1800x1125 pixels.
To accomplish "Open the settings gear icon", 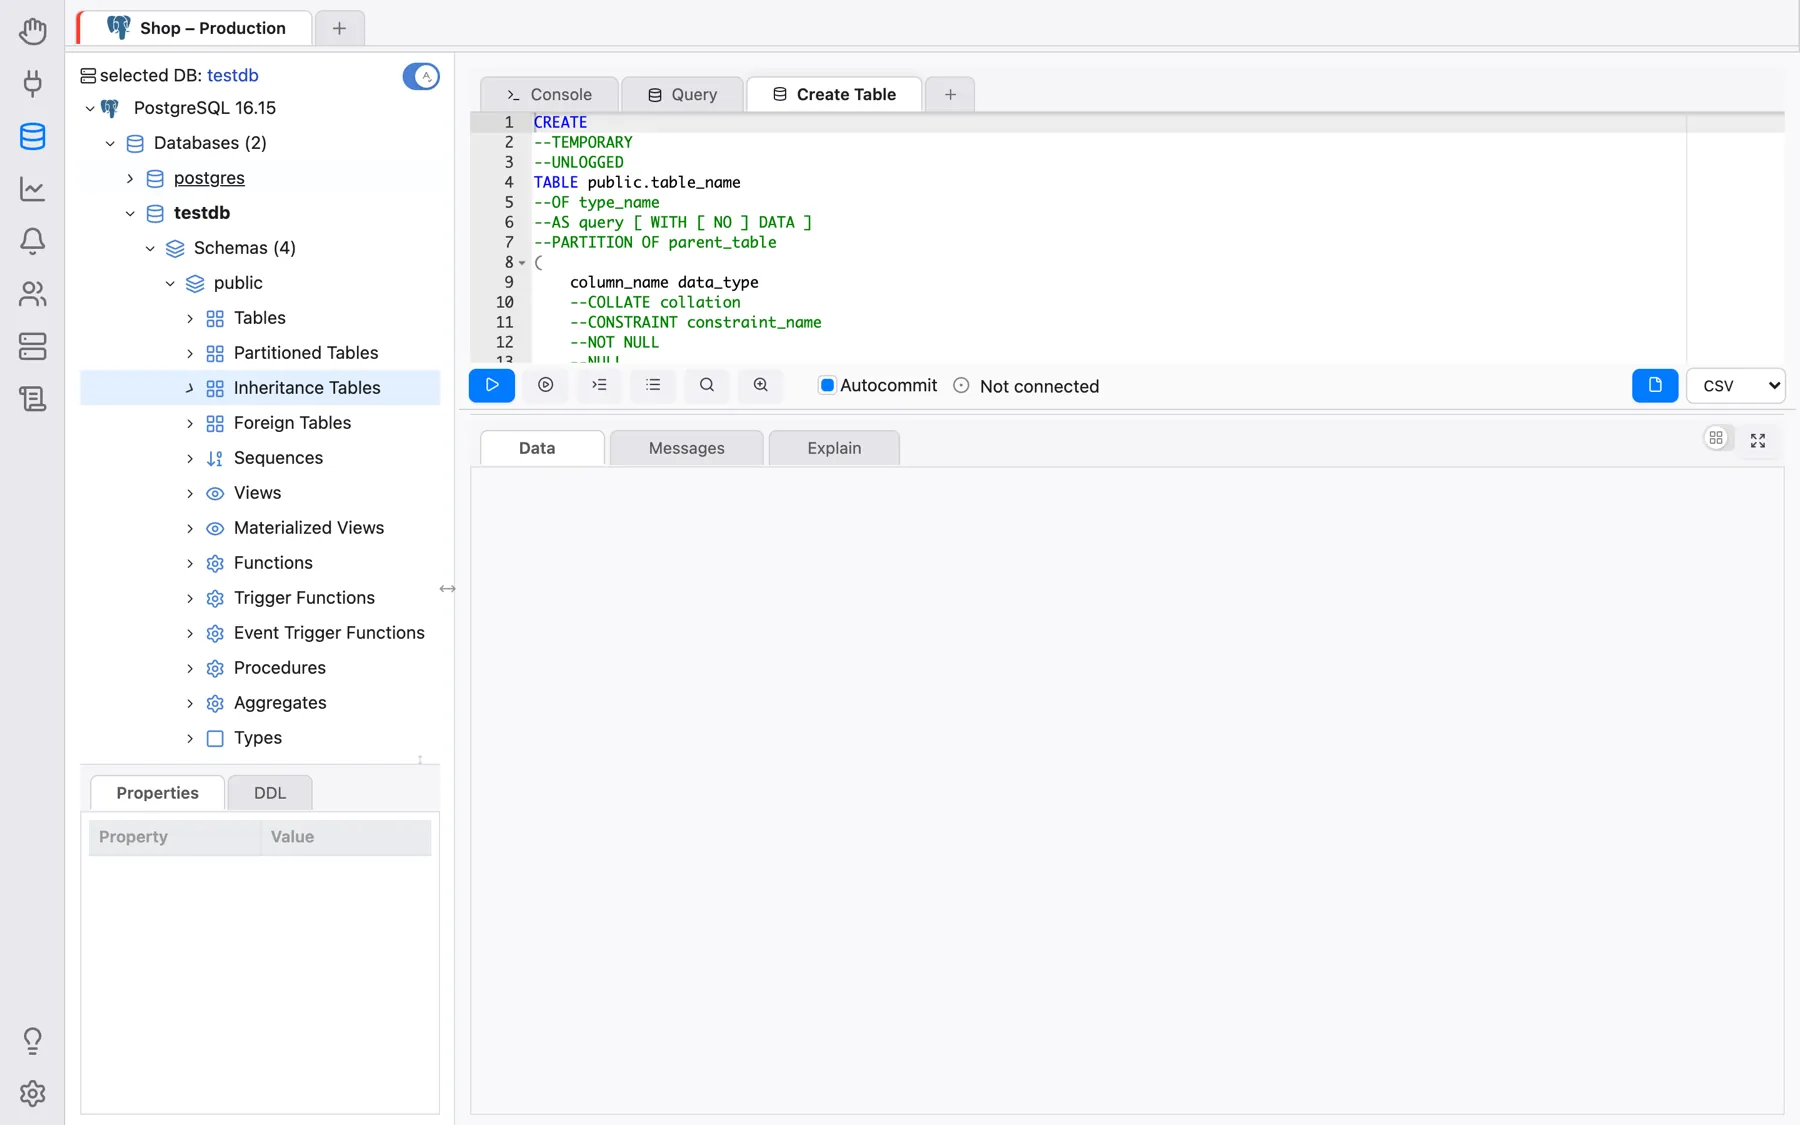I will 32,1093.
